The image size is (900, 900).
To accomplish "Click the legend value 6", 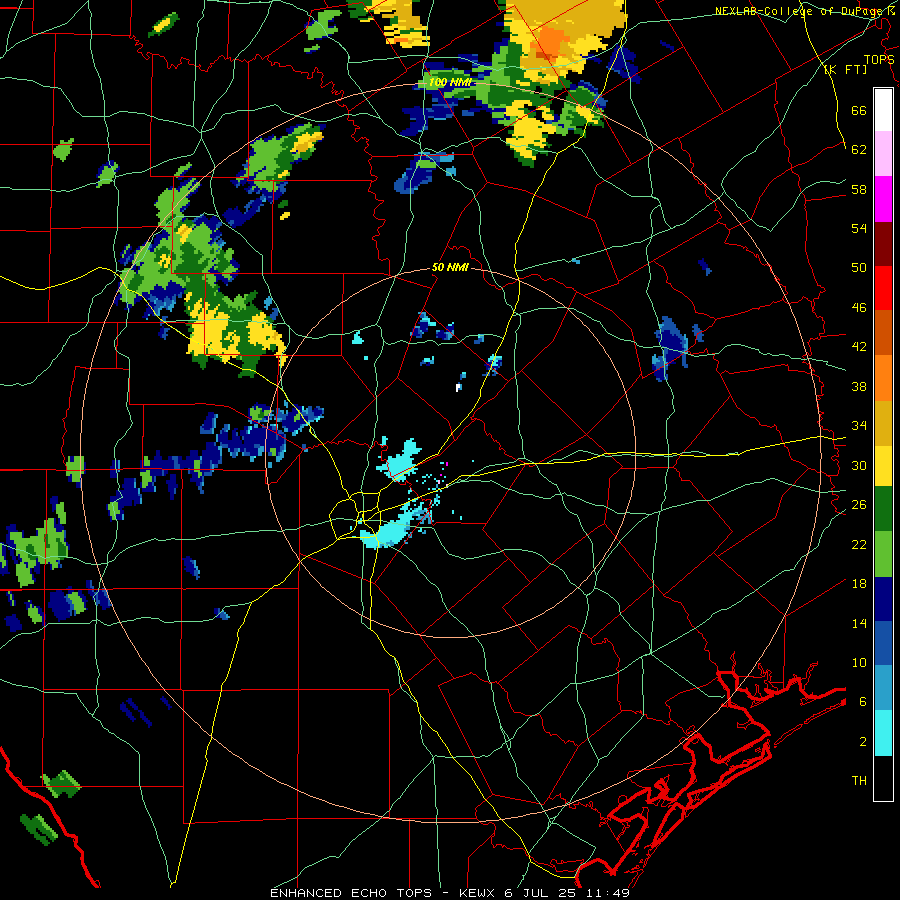I will coord(863,701).
